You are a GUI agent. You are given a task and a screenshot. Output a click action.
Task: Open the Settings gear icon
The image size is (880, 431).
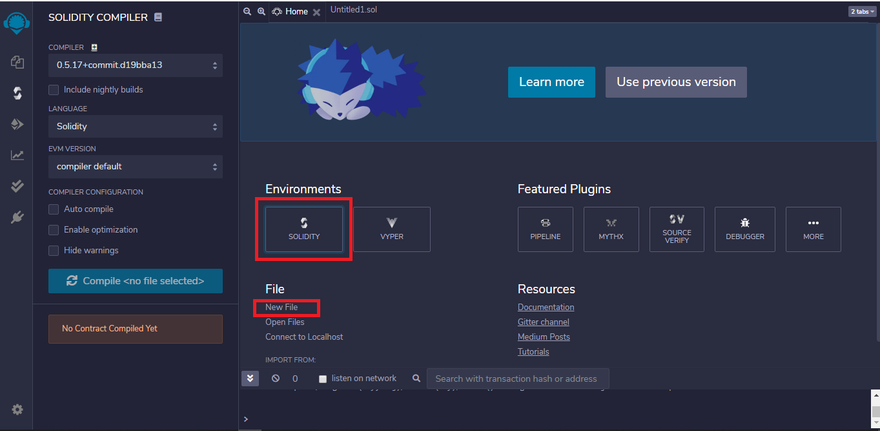[17, 410]
